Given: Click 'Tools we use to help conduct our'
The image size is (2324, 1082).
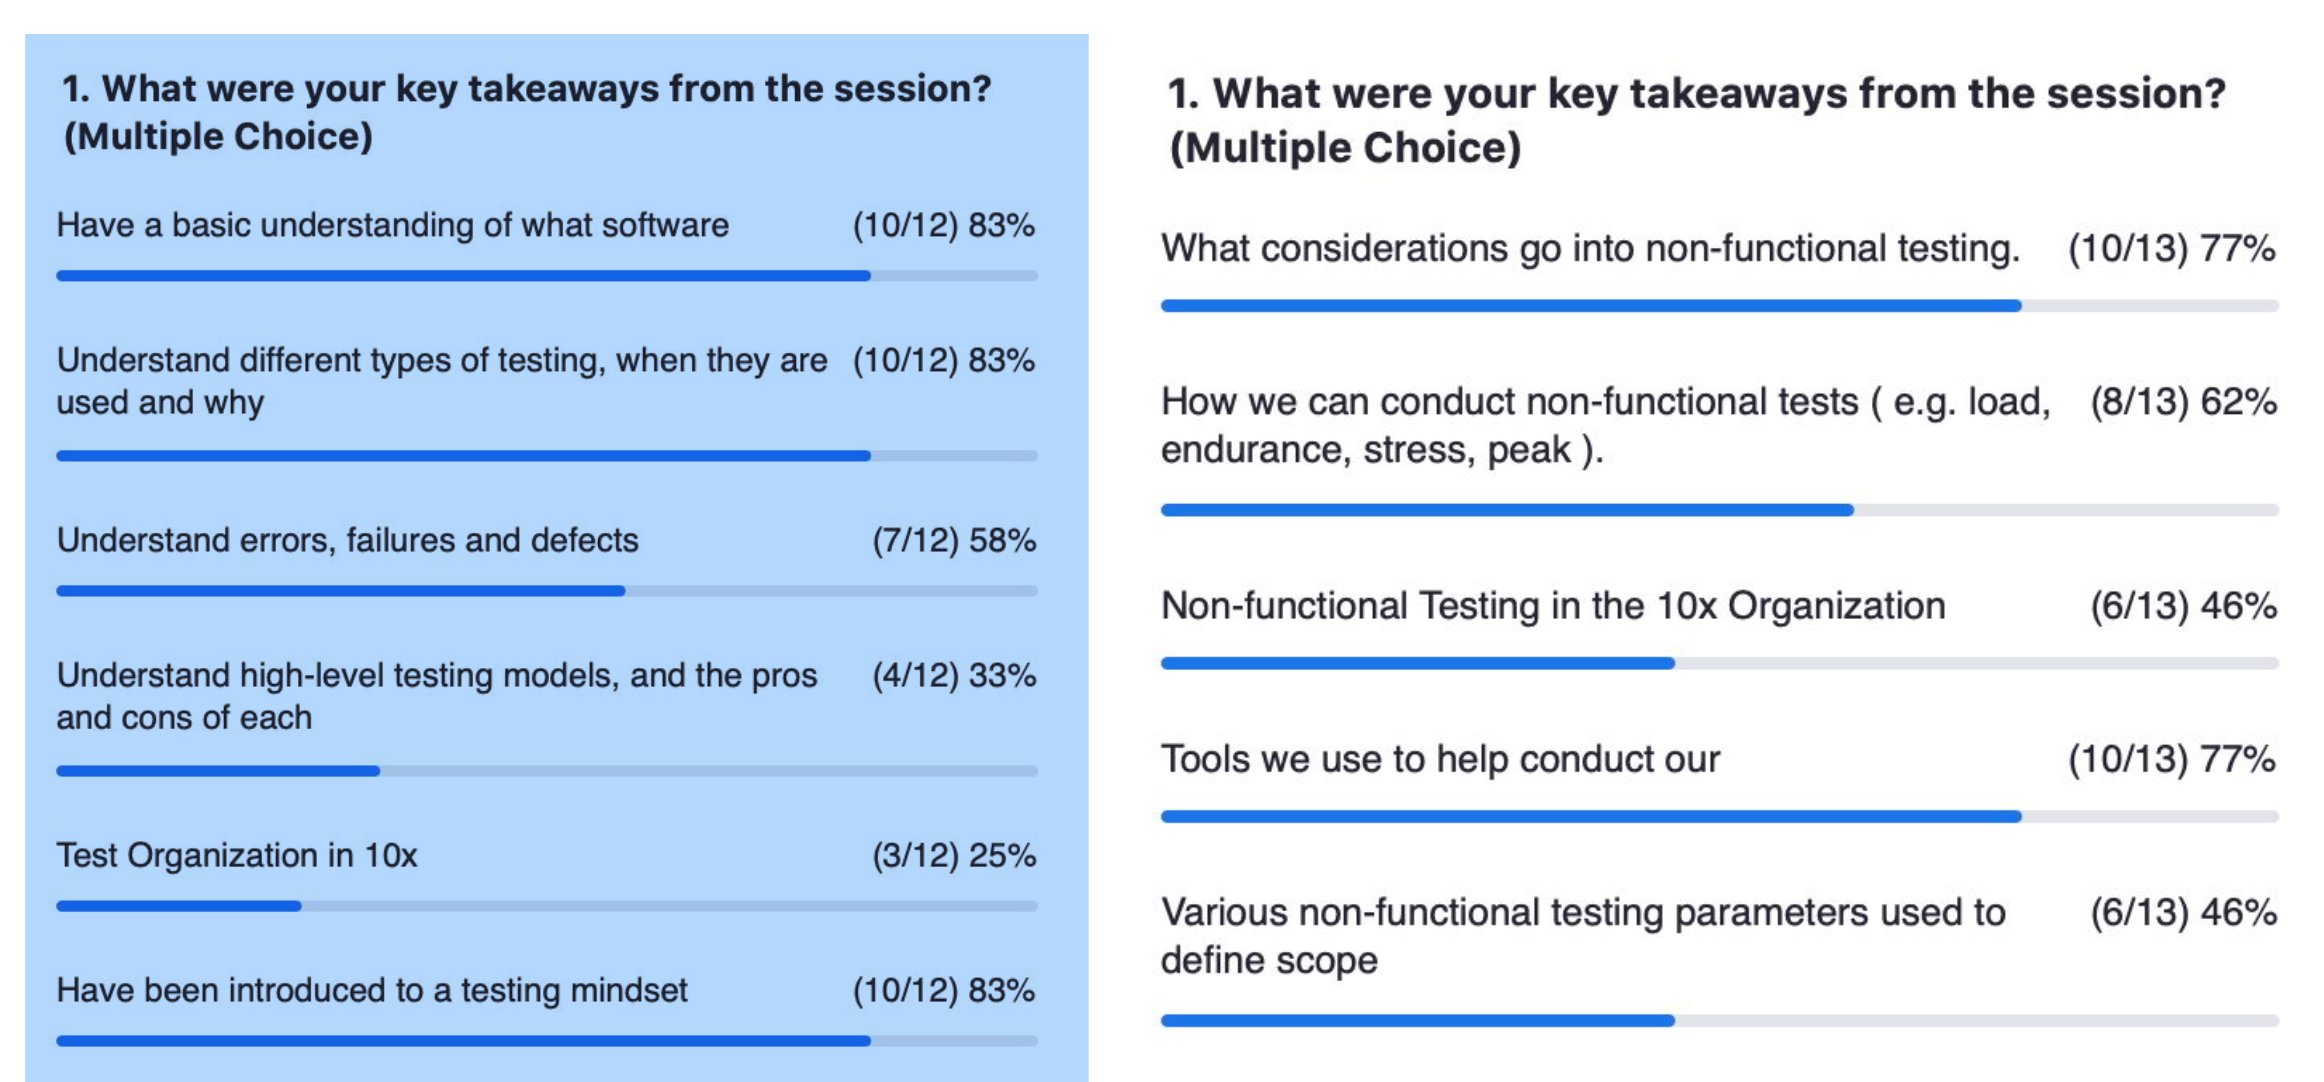Looking at the screenshot, I should (x=1440, y=759).
